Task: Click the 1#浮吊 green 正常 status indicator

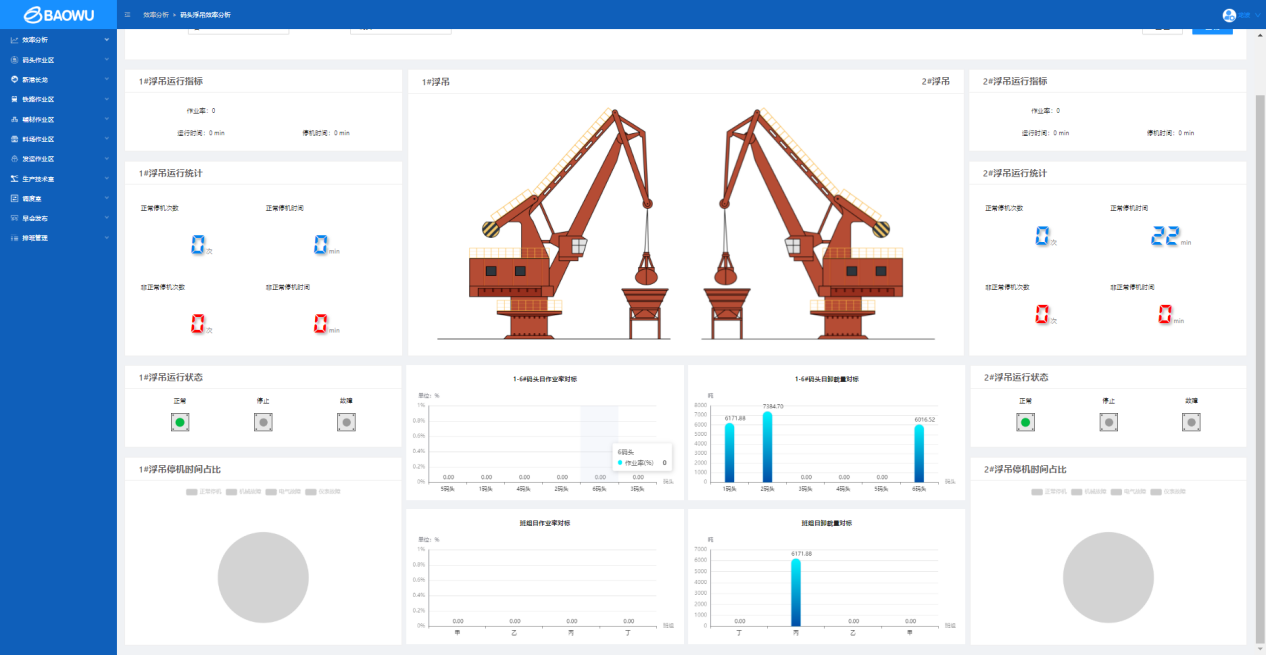Action: (180, 423)
